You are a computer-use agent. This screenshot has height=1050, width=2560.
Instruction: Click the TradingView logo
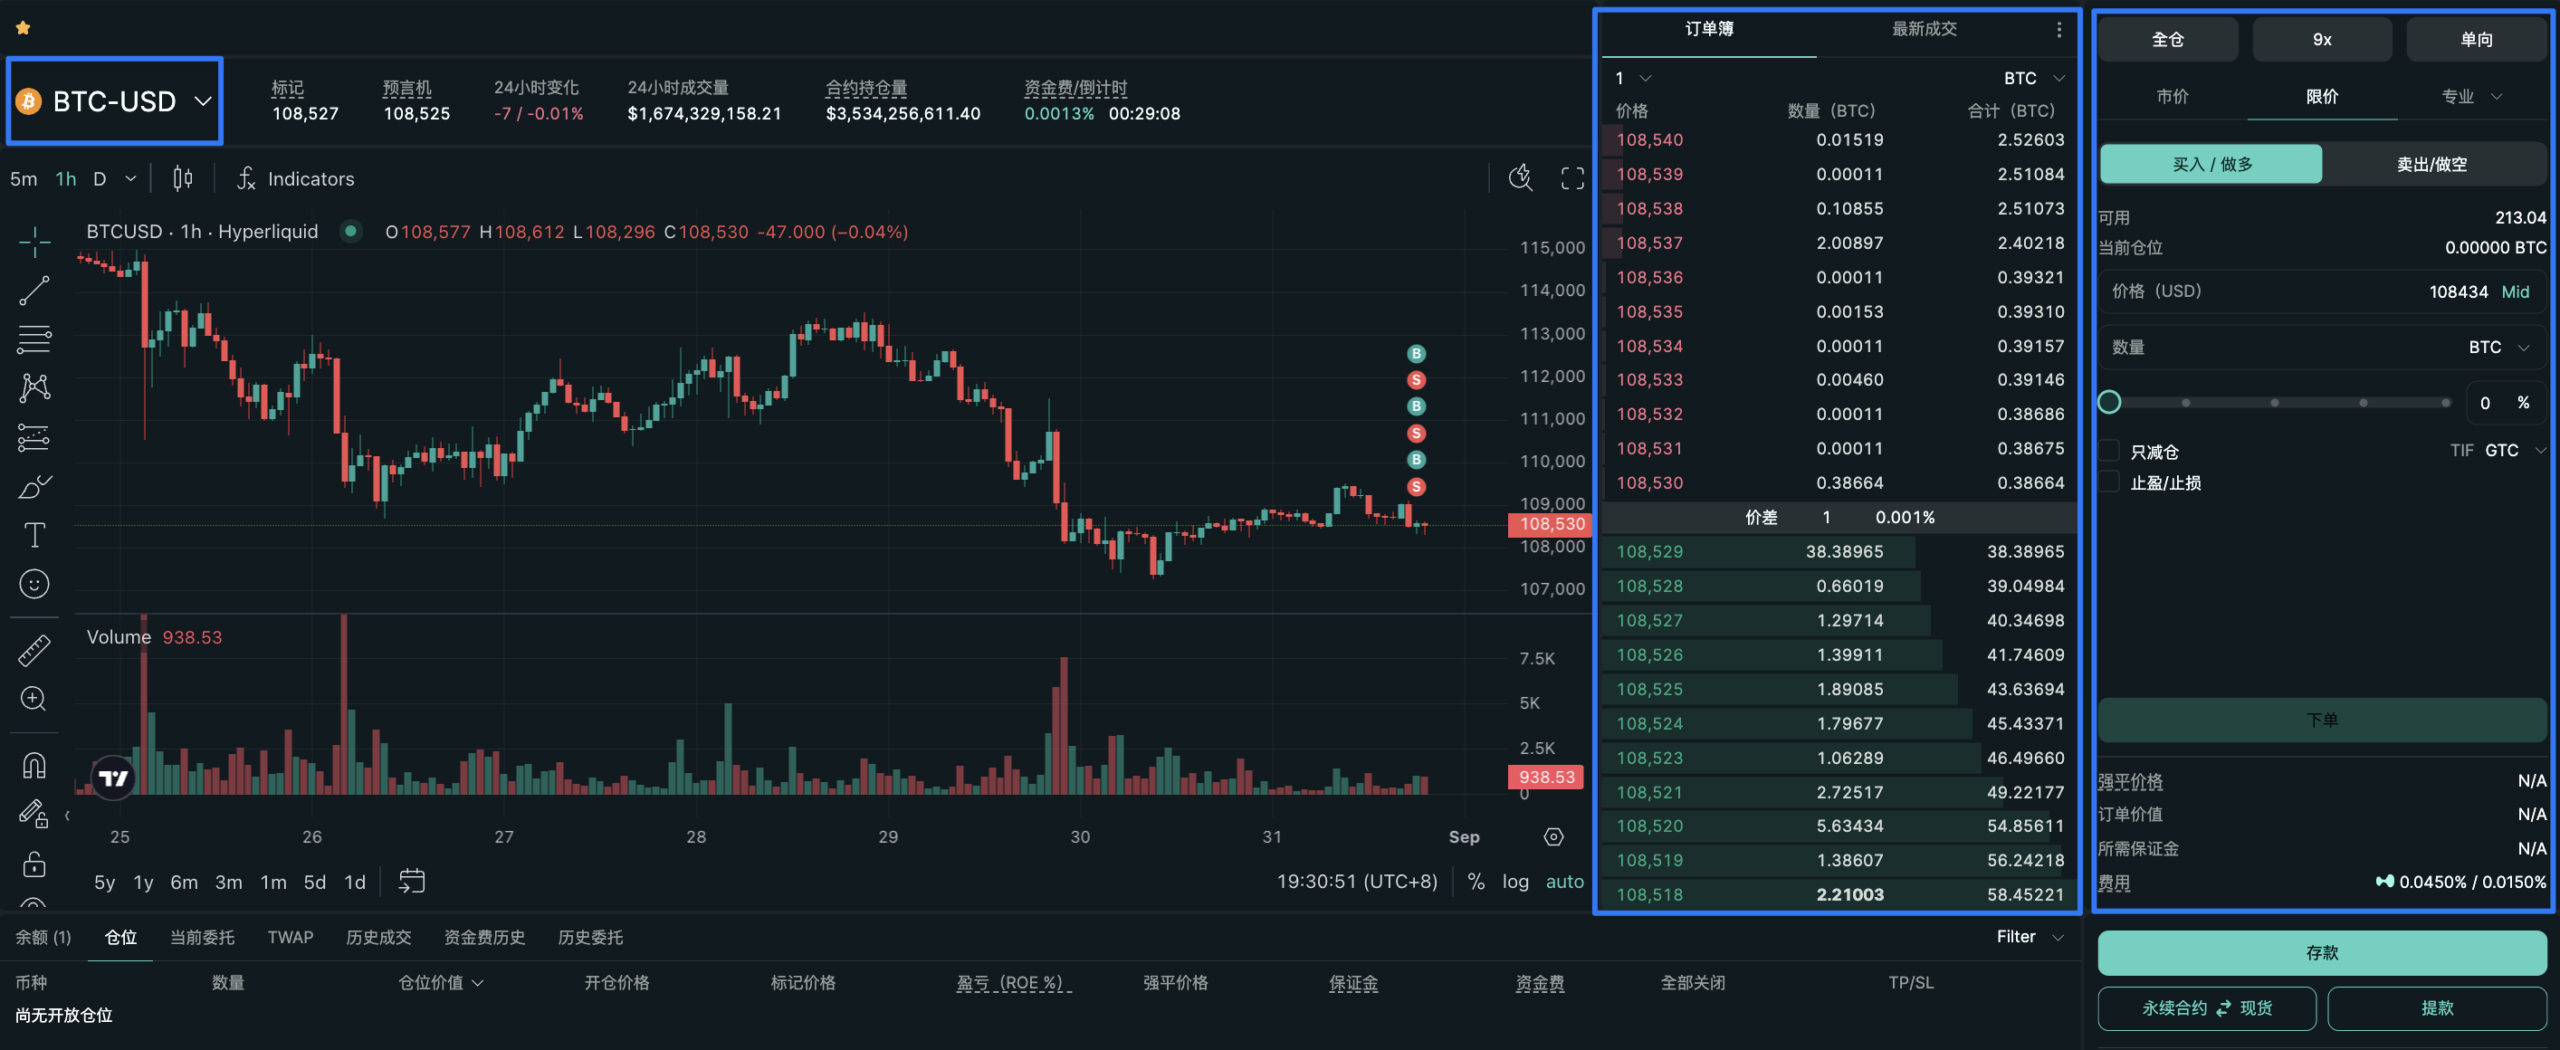coord(113,777)
